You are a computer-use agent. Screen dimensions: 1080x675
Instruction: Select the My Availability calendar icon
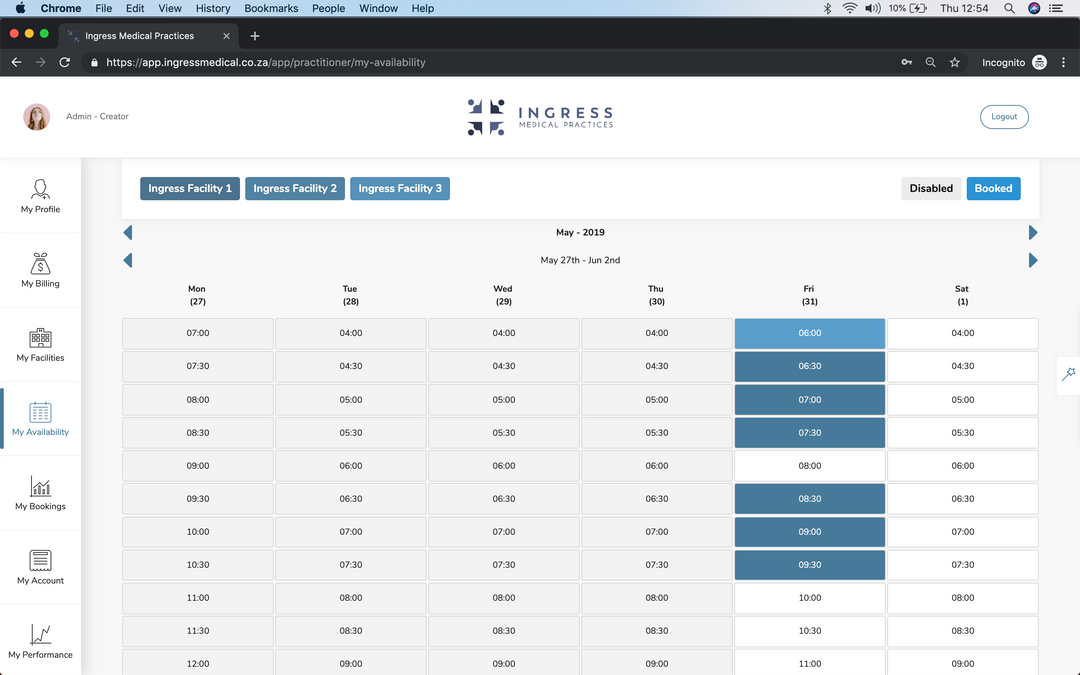(40, 413)
